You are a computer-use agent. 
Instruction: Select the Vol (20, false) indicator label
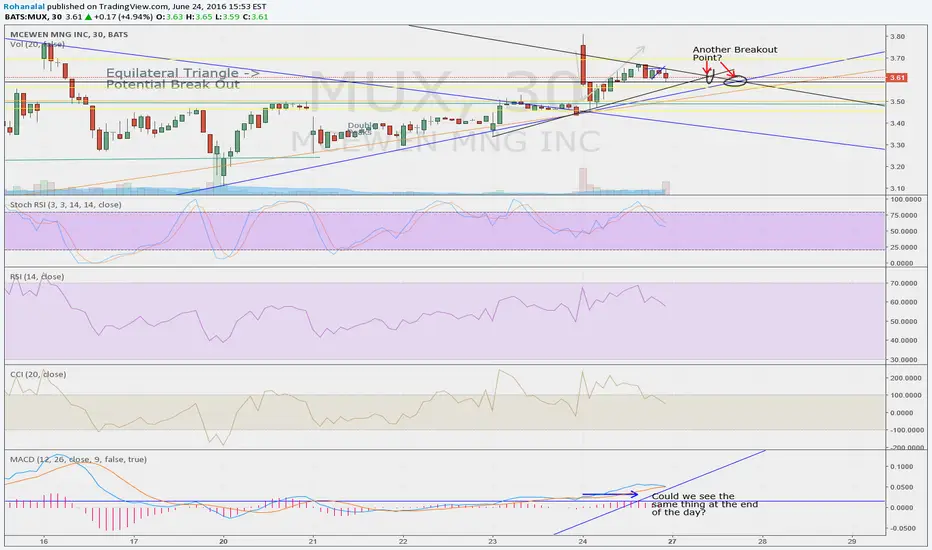[x=37, y=44]
